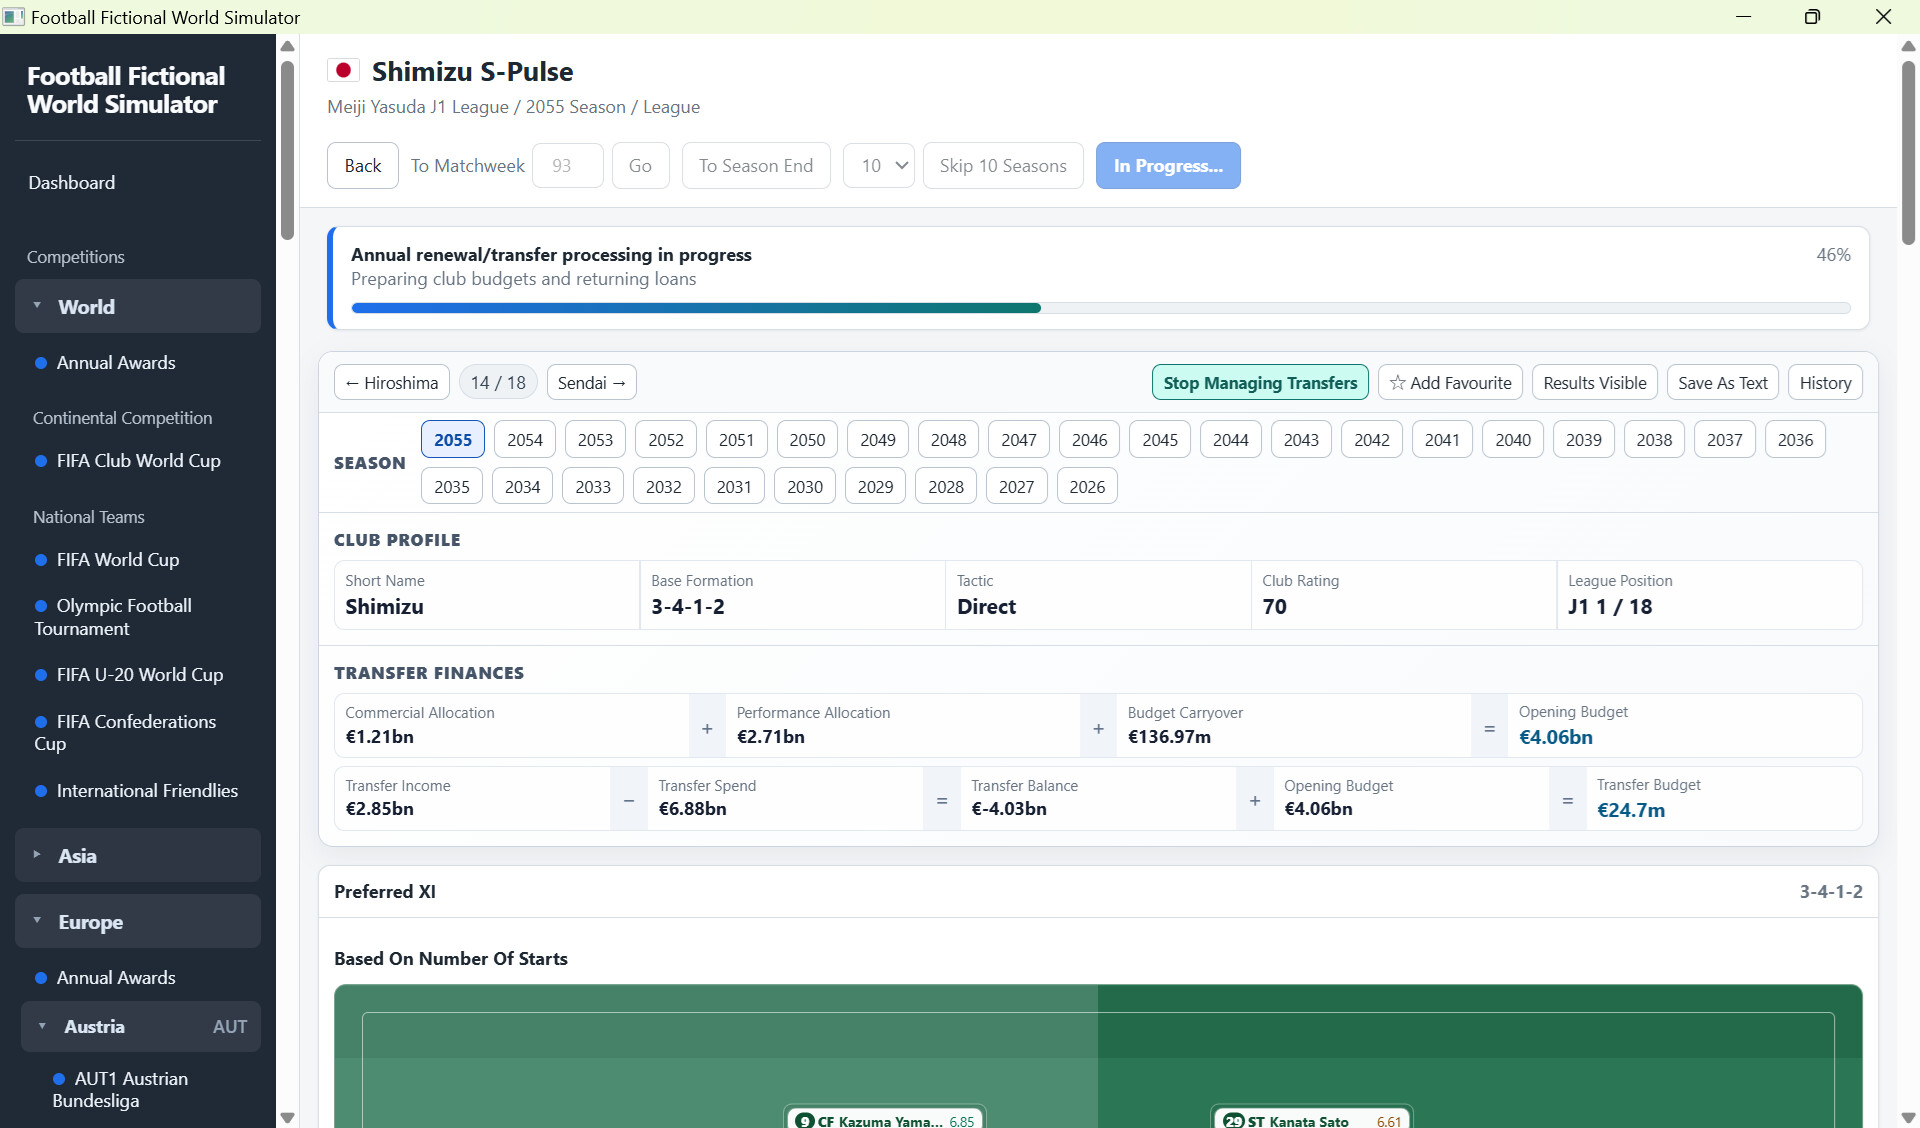
Task: Go to previous club Hiroshima
Action: [x=392, y=383]
